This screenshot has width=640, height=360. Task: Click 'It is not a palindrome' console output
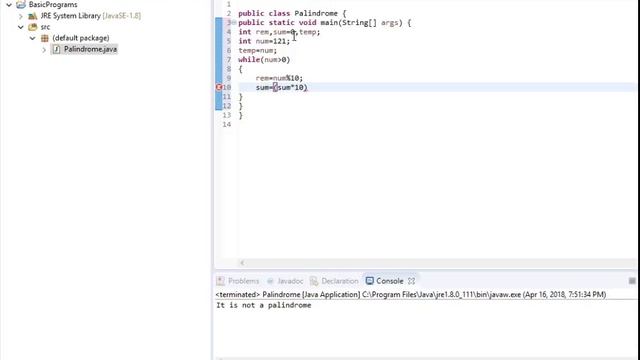264,305
